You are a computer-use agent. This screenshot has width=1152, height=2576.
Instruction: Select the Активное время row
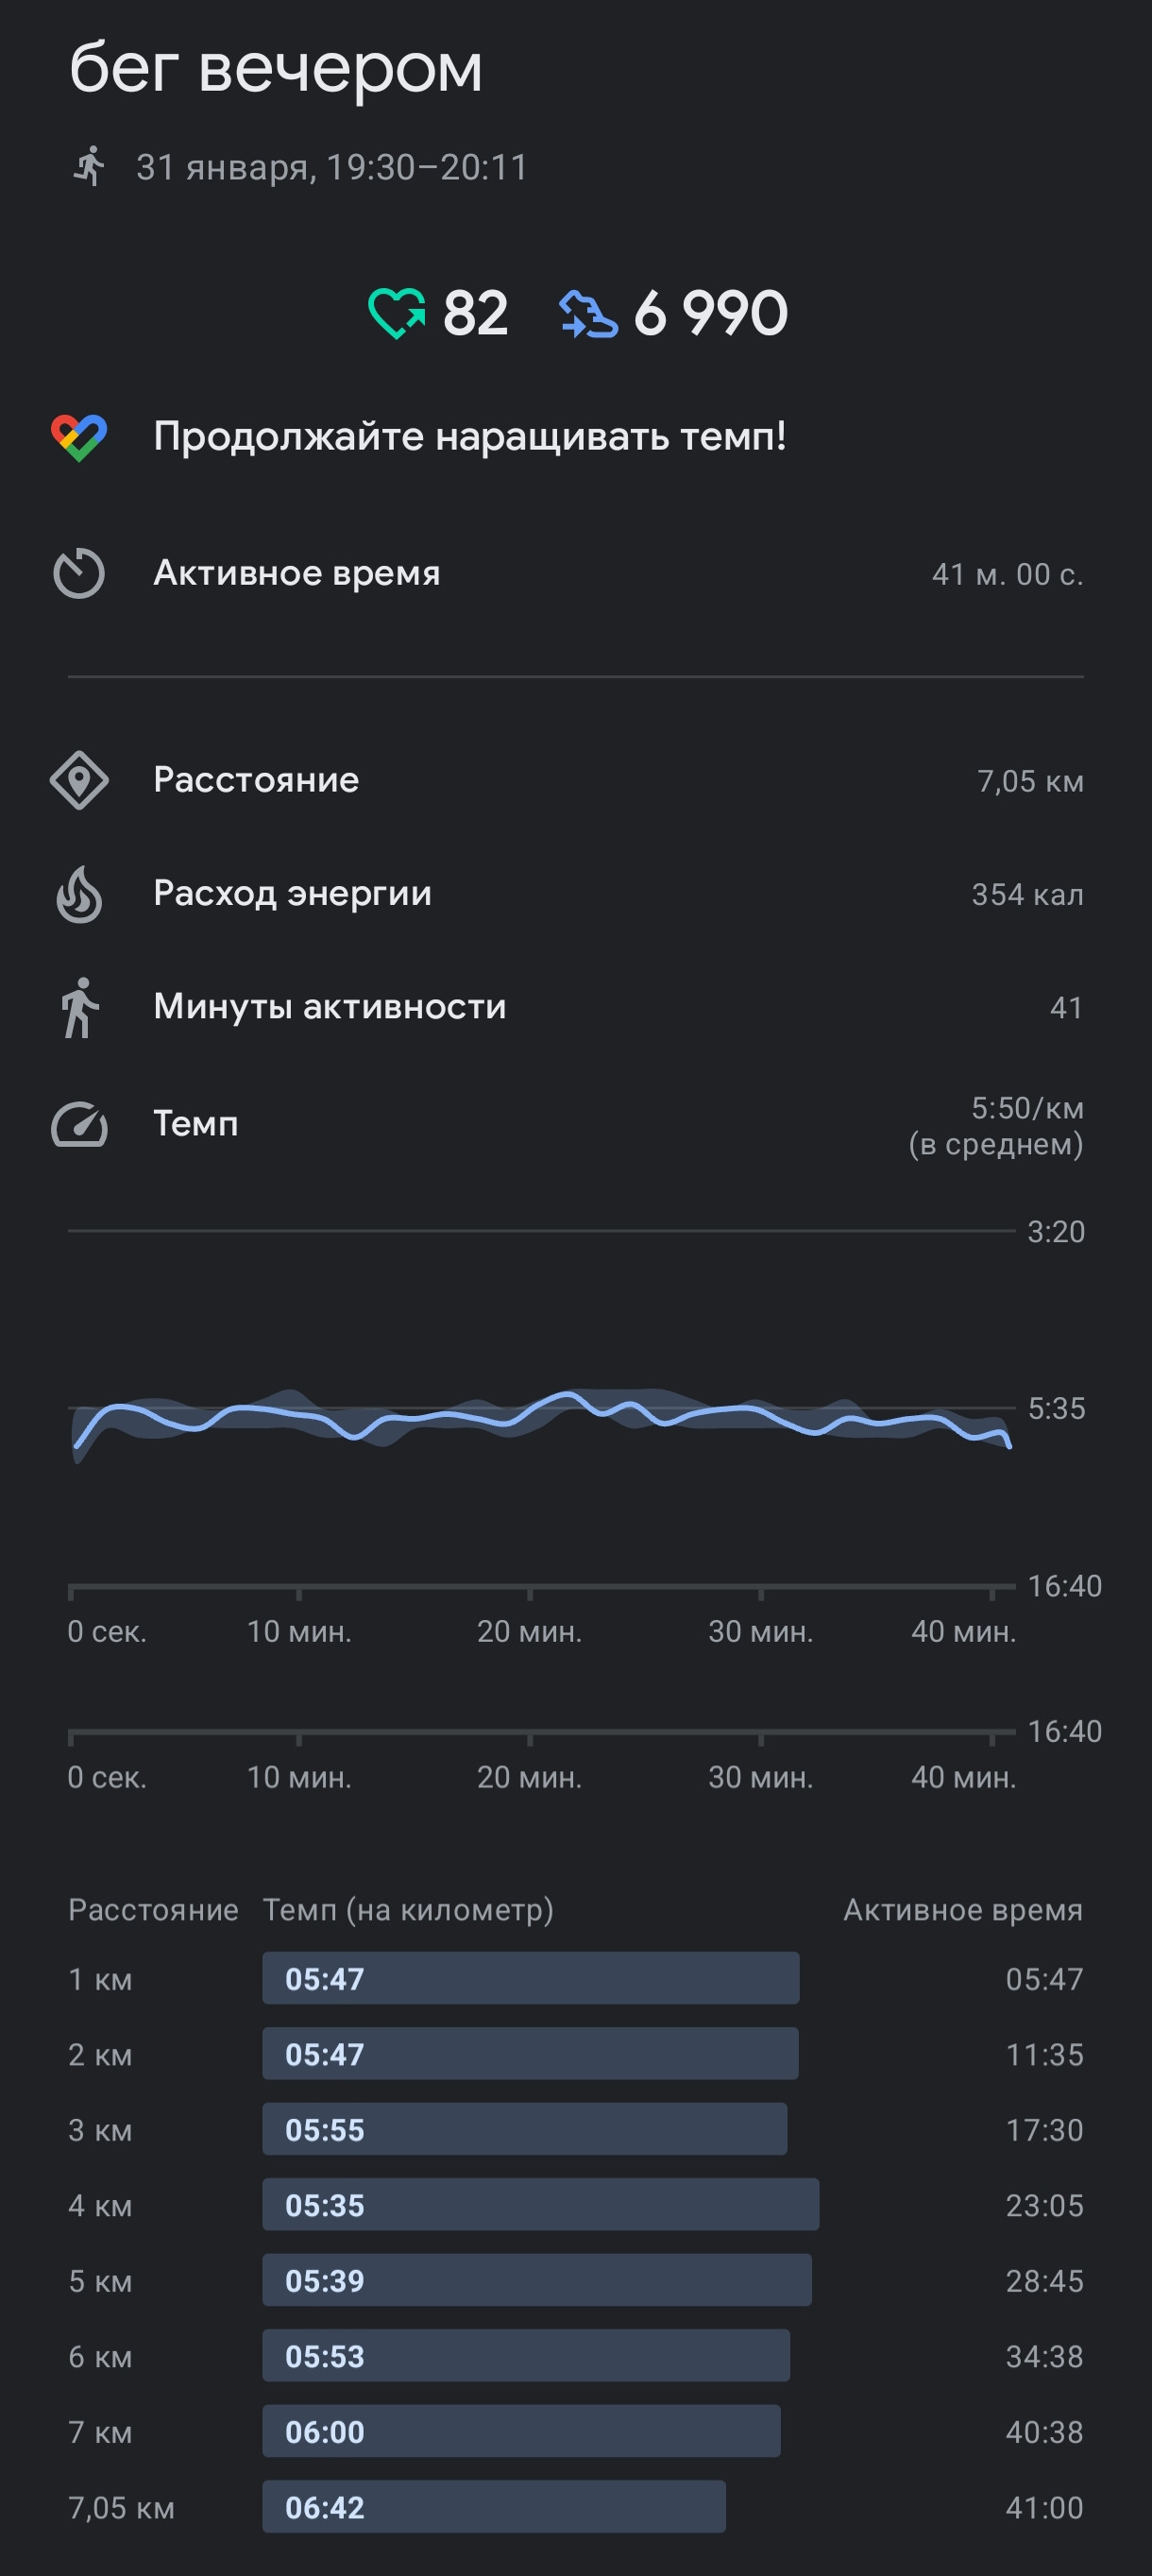click(576, 574)
